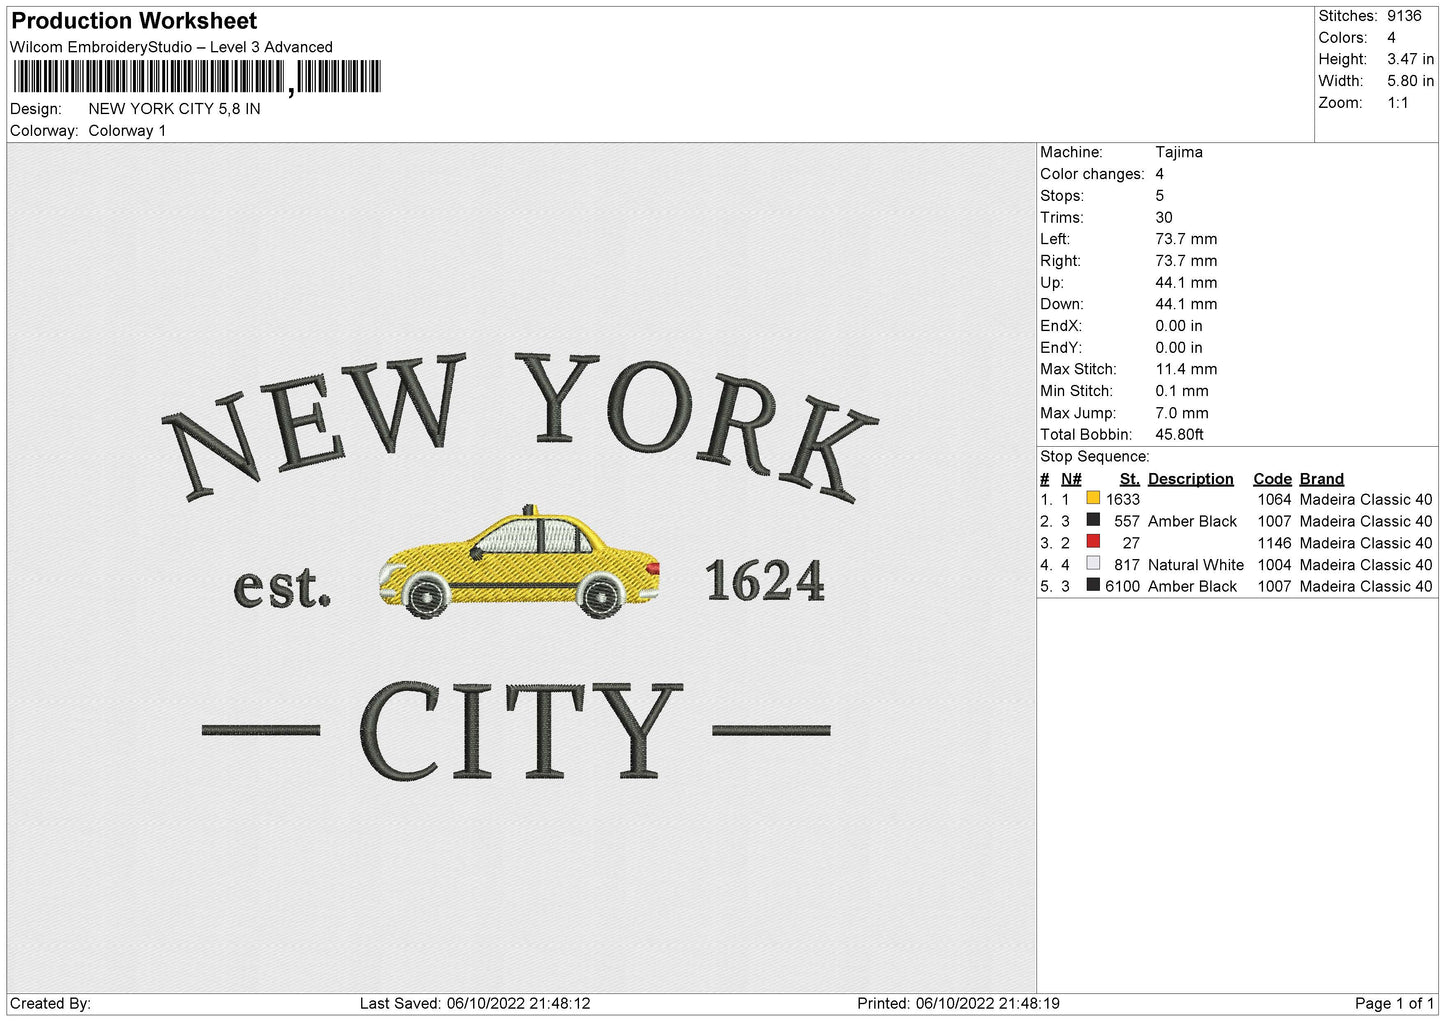Click the 'Created By:' footer label
This screenshot has height=1021, width=1445.
[x=50, y=1003]
